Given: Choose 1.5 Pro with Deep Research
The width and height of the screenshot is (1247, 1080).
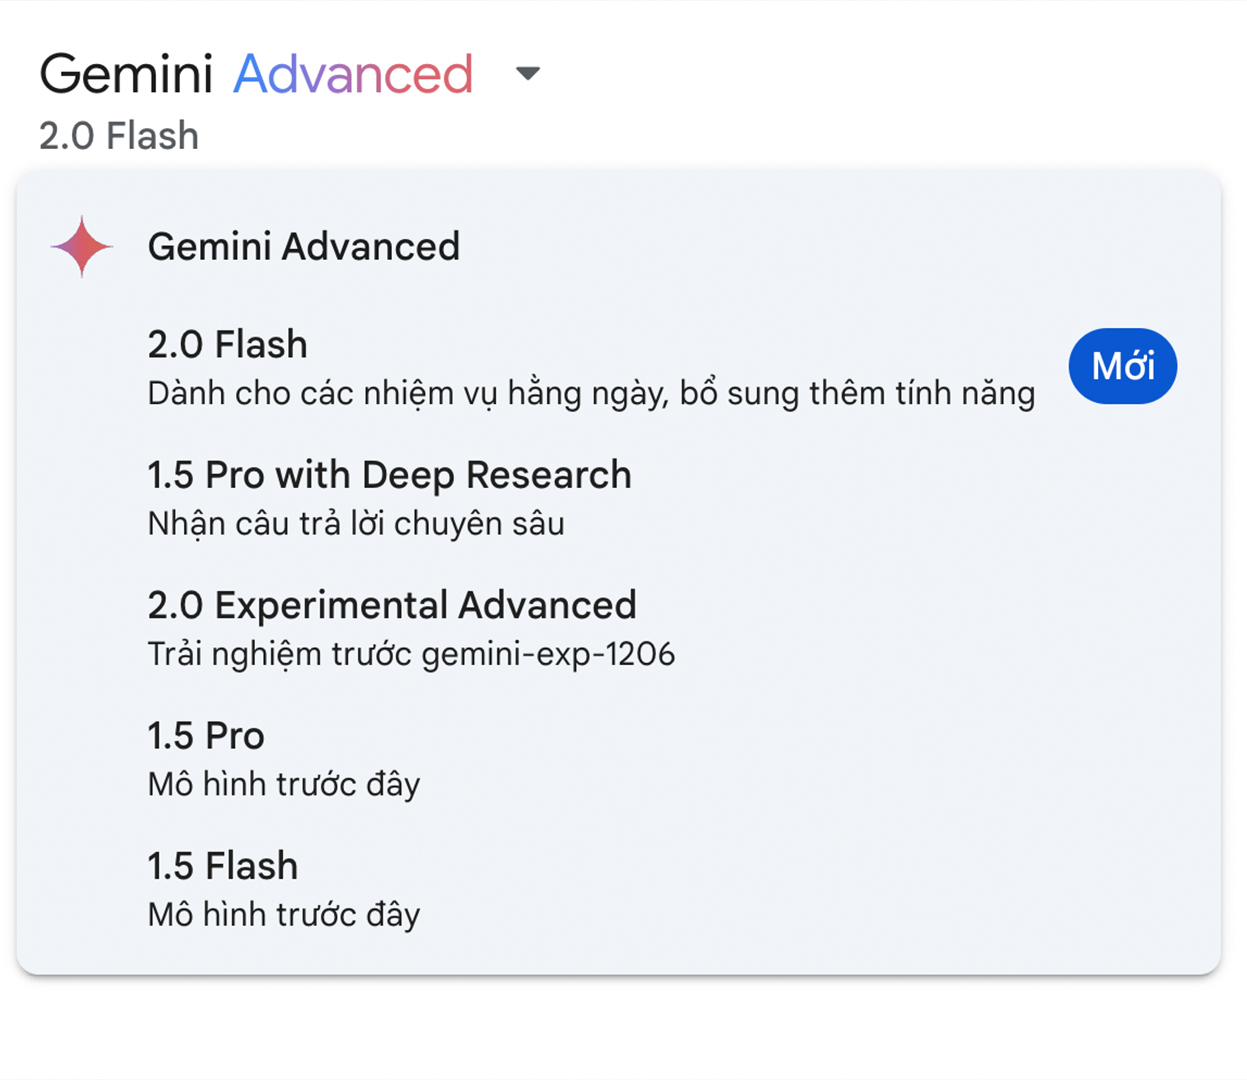Looking at the screenshot, I should coord(618,498).
